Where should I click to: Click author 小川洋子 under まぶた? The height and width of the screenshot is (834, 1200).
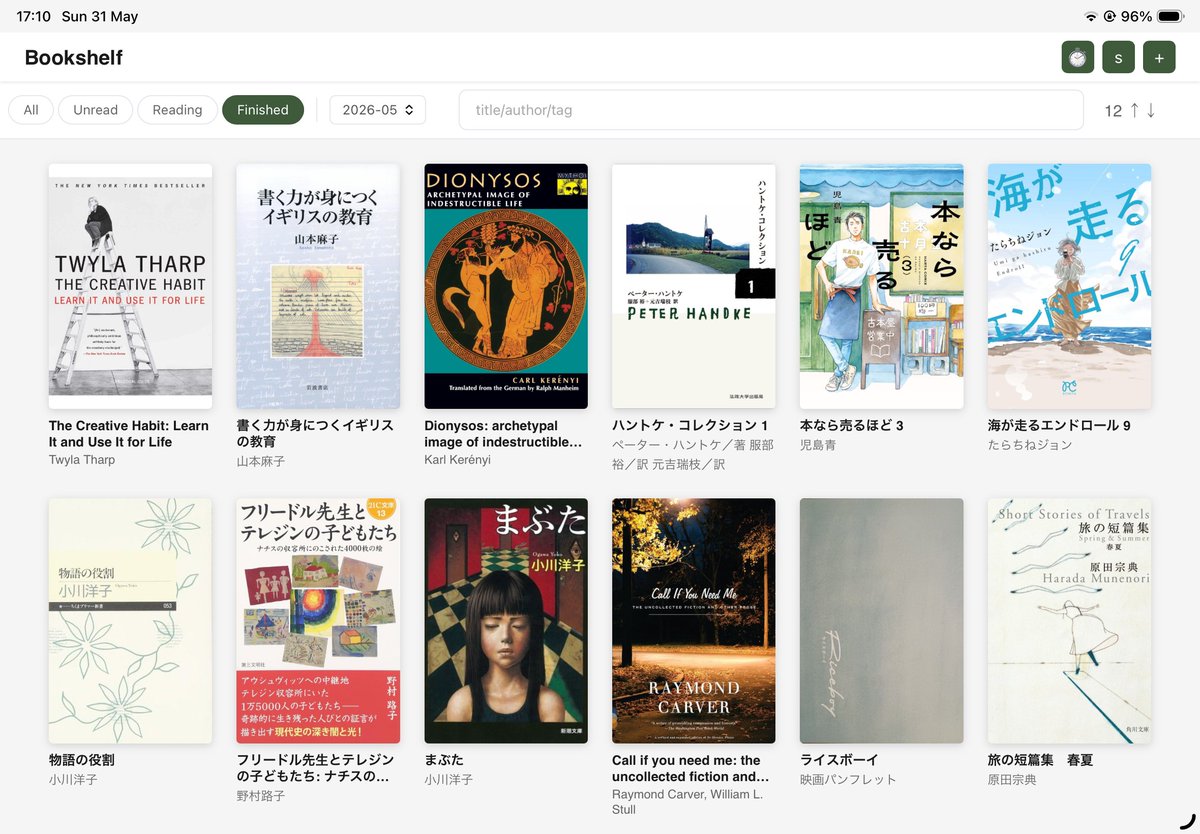pos(449,780)
